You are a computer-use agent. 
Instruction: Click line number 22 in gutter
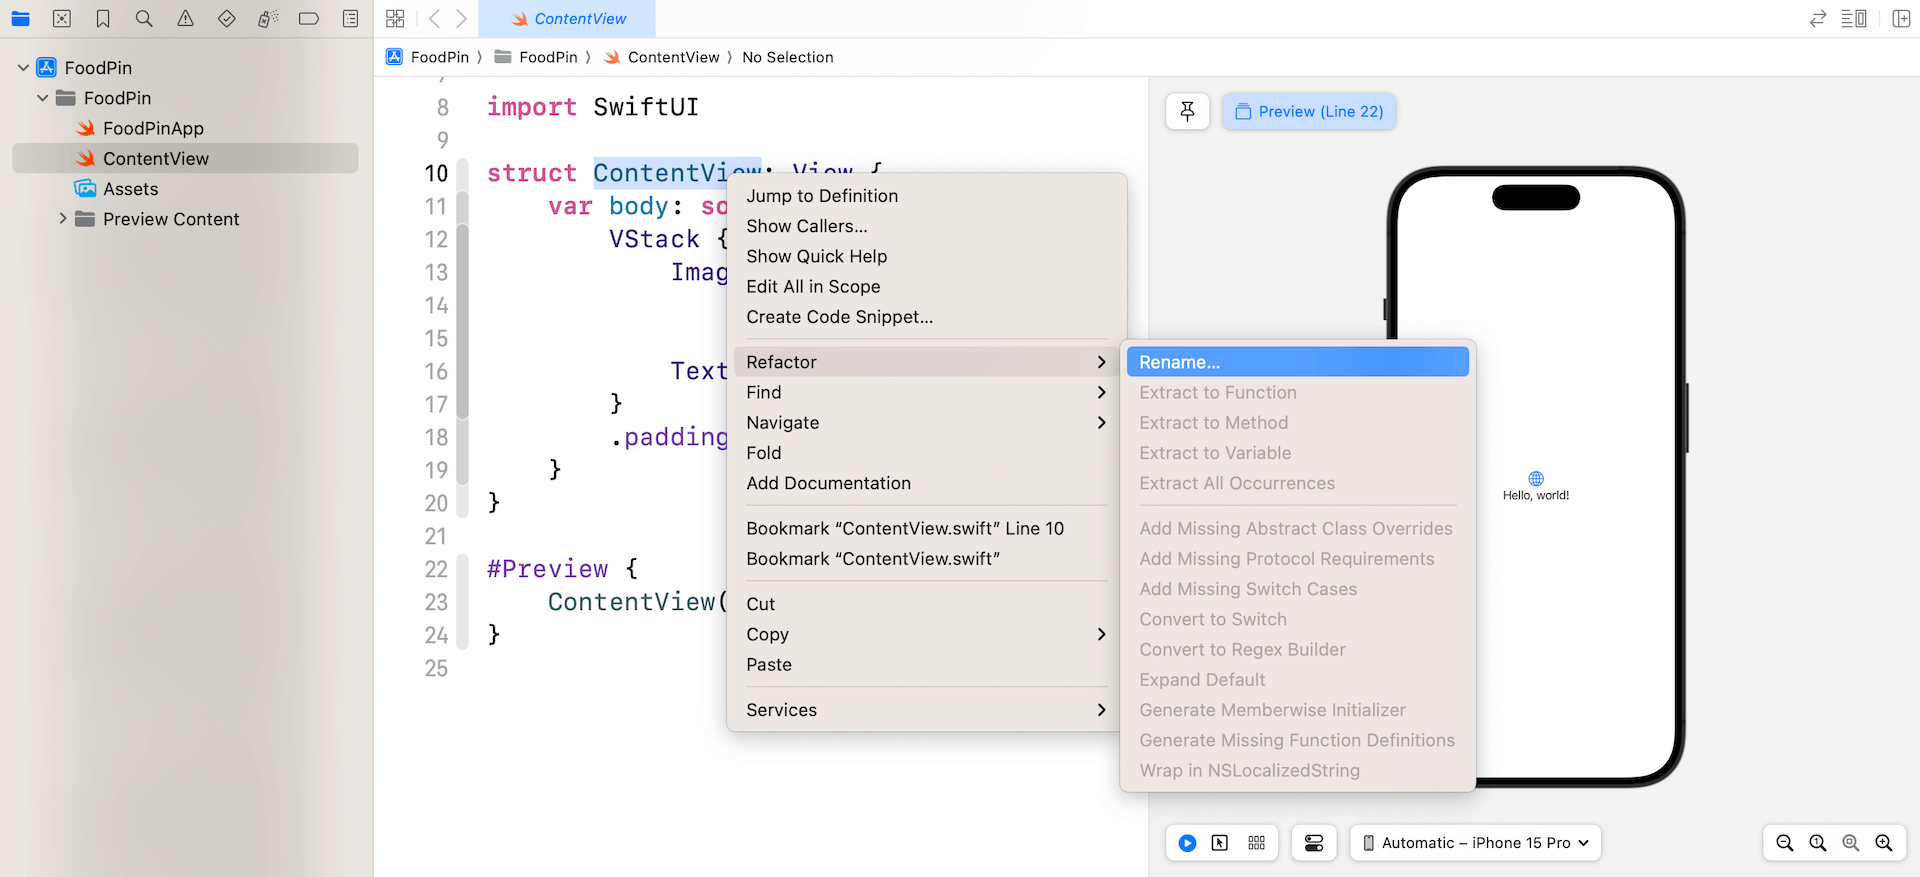[x=436, y=569]
